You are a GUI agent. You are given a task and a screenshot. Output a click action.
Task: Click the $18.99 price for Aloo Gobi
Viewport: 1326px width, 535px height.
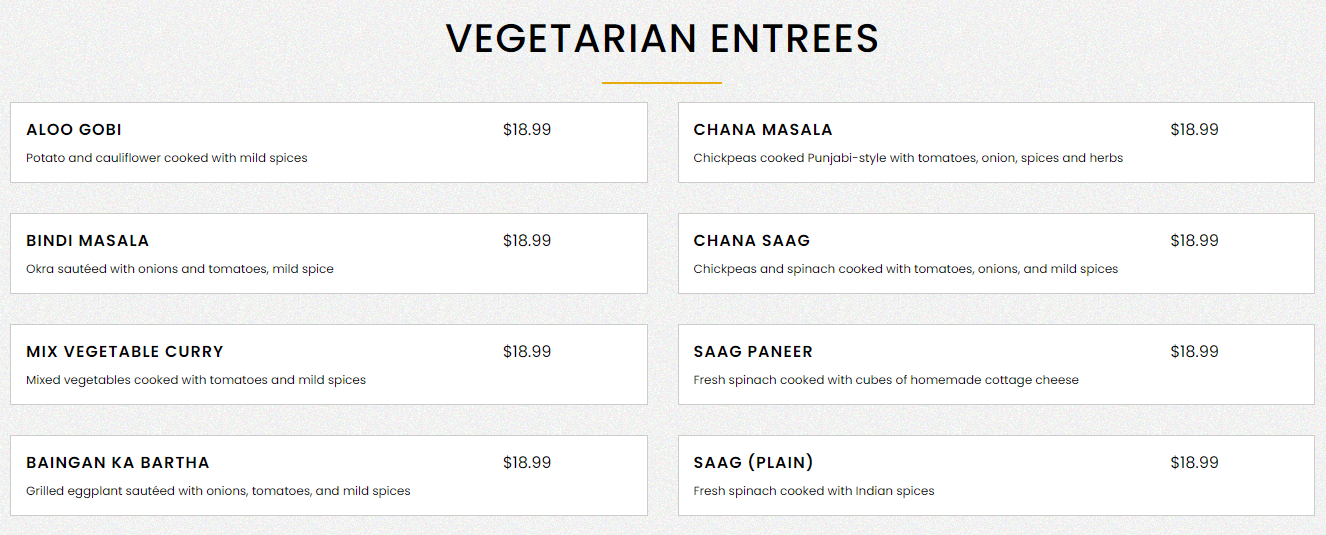pyautogui.click(x=527, y=130)
